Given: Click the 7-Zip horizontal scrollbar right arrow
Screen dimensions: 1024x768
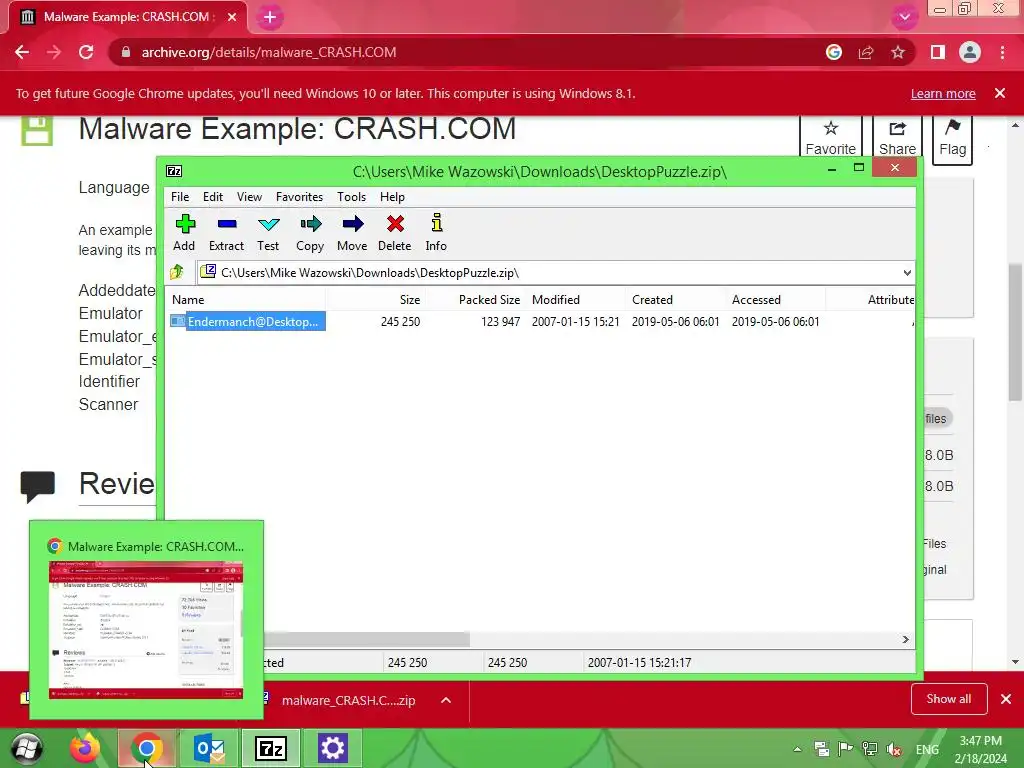Looking at the screenshot, I should 905,639.
